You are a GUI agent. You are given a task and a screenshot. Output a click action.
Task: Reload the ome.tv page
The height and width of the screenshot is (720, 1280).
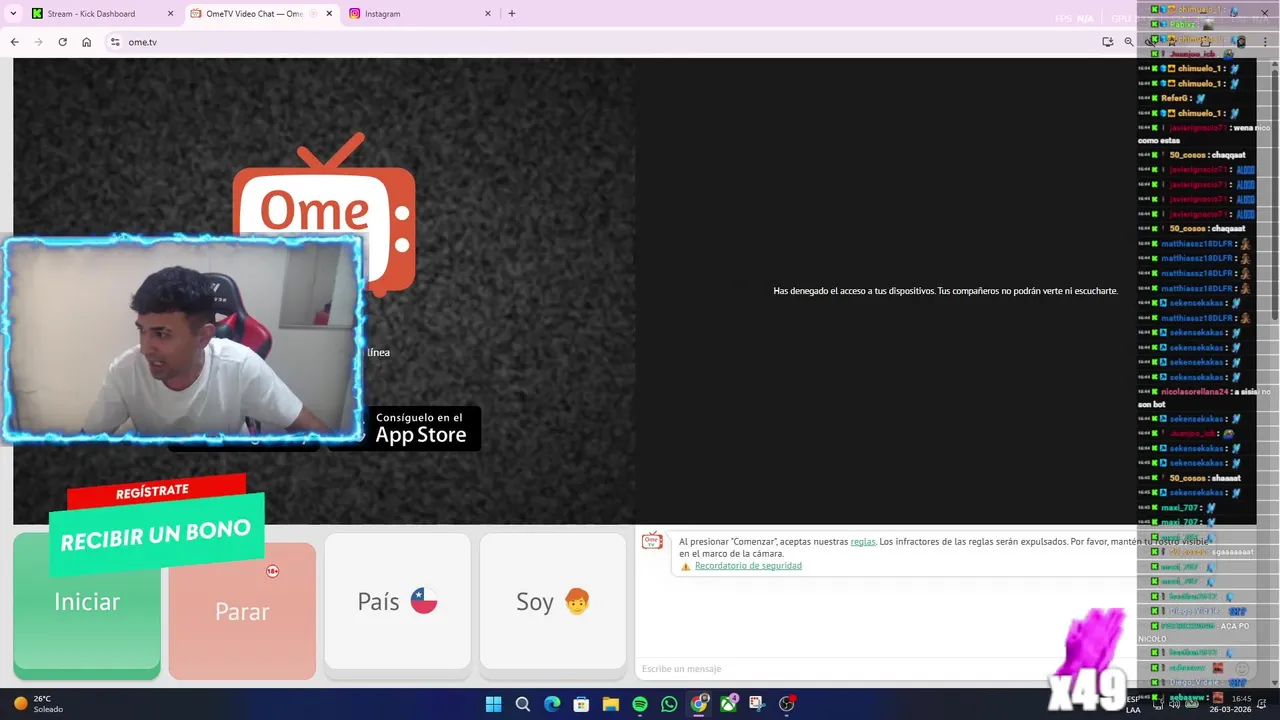pos(62,42)
